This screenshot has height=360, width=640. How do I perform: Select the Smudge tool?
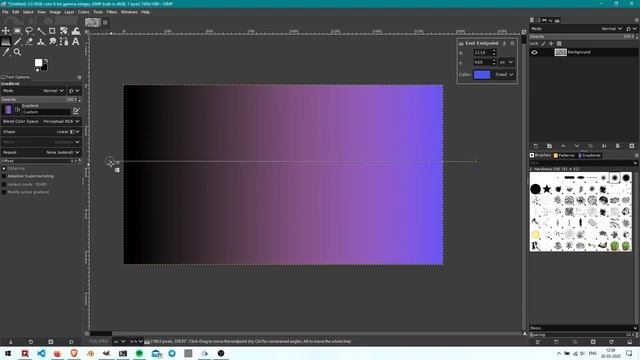point(52,42)
